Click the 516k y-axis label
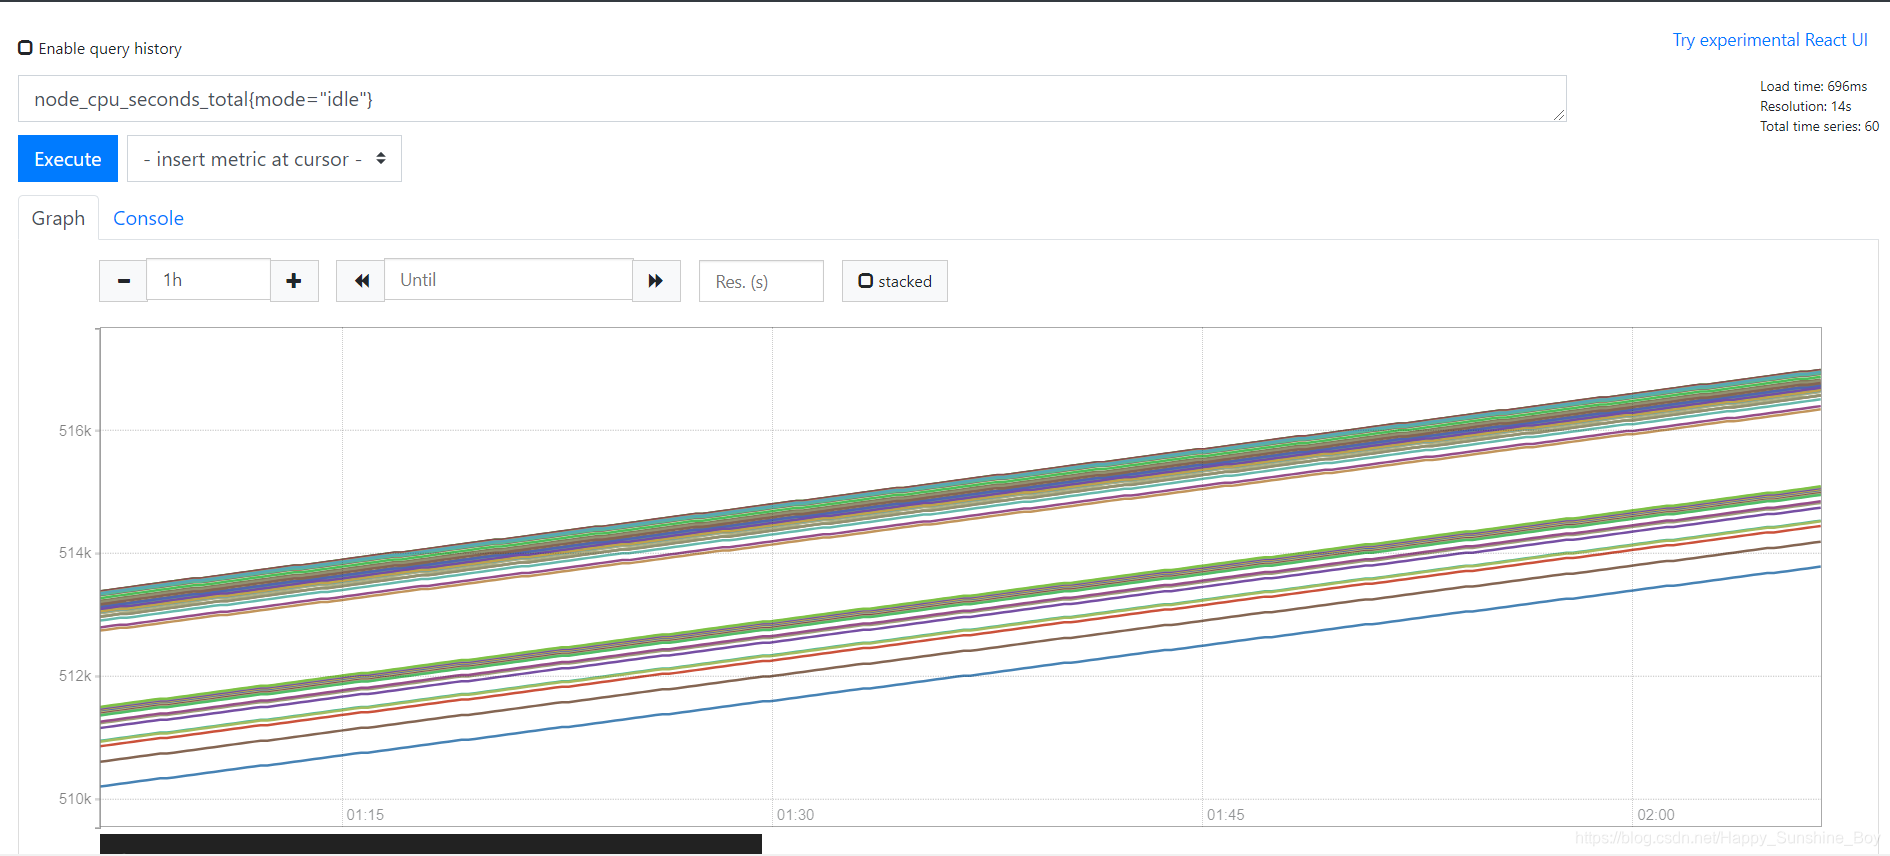 click(x=75, y=431)
